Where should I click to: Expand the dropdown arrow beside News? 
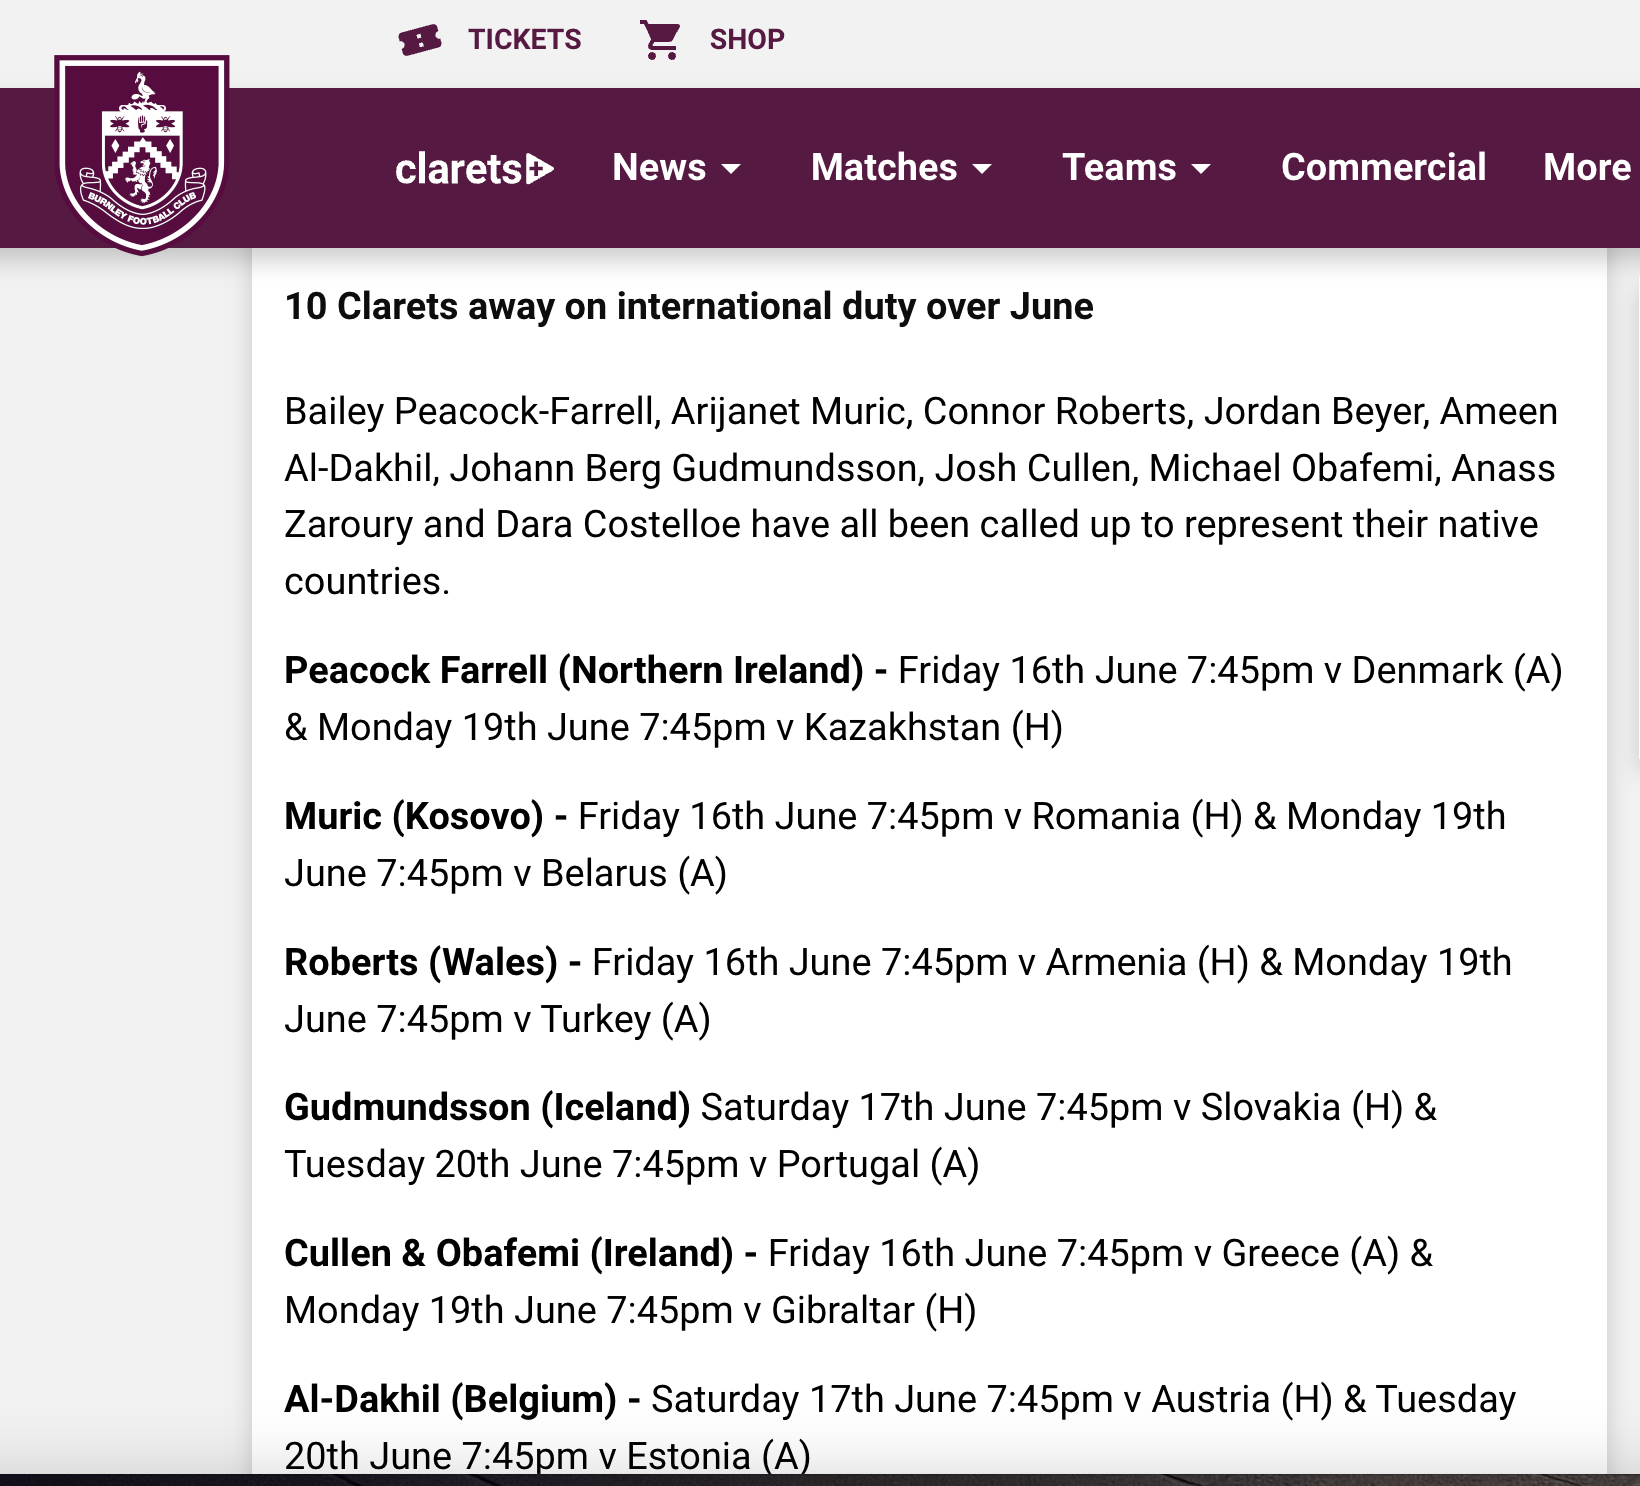coord(731,169)
